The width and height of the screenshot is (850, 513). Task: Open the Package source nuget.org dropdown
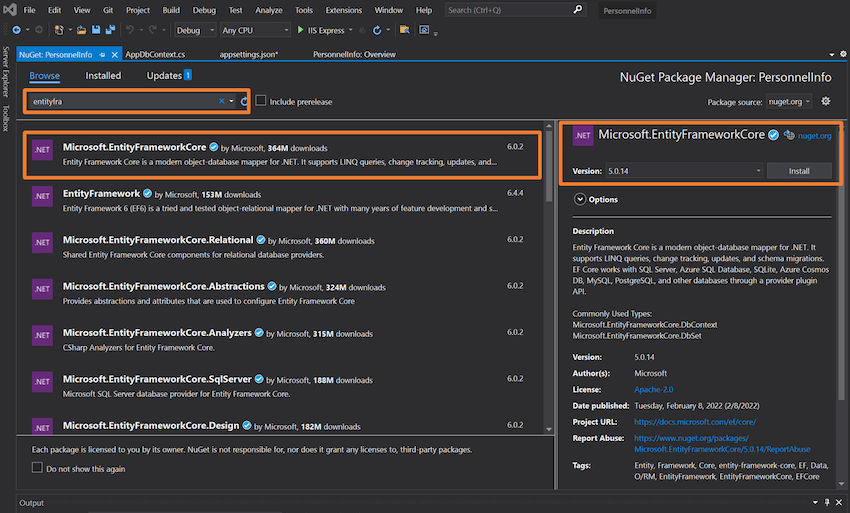point(789,101)
